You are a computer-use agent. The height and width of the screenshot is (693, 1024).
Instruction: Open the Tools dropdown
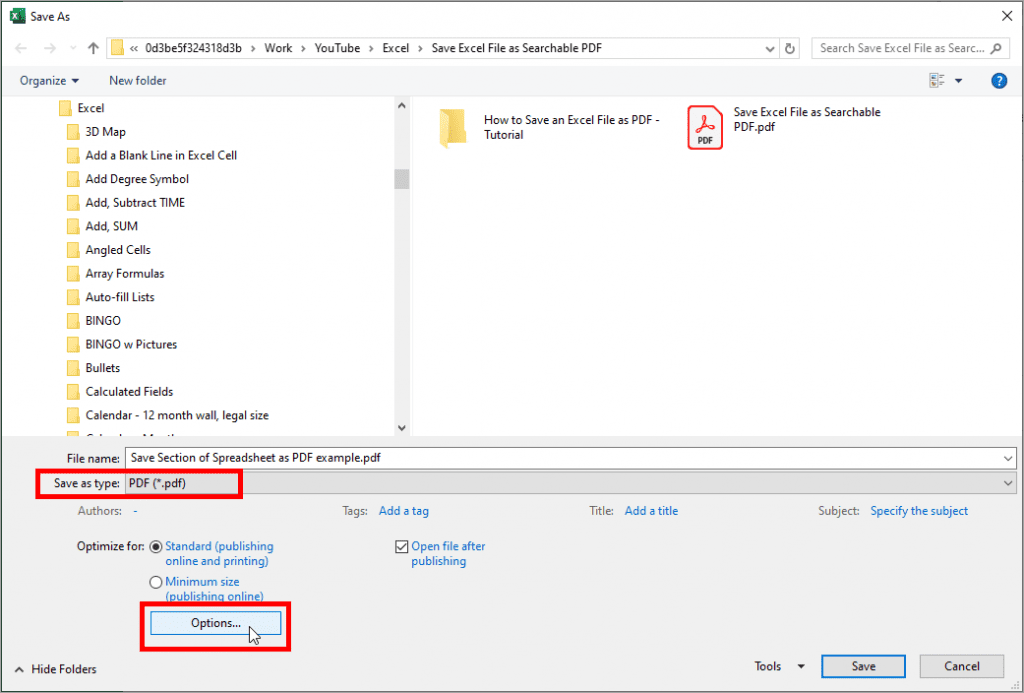tap(779, 666)
